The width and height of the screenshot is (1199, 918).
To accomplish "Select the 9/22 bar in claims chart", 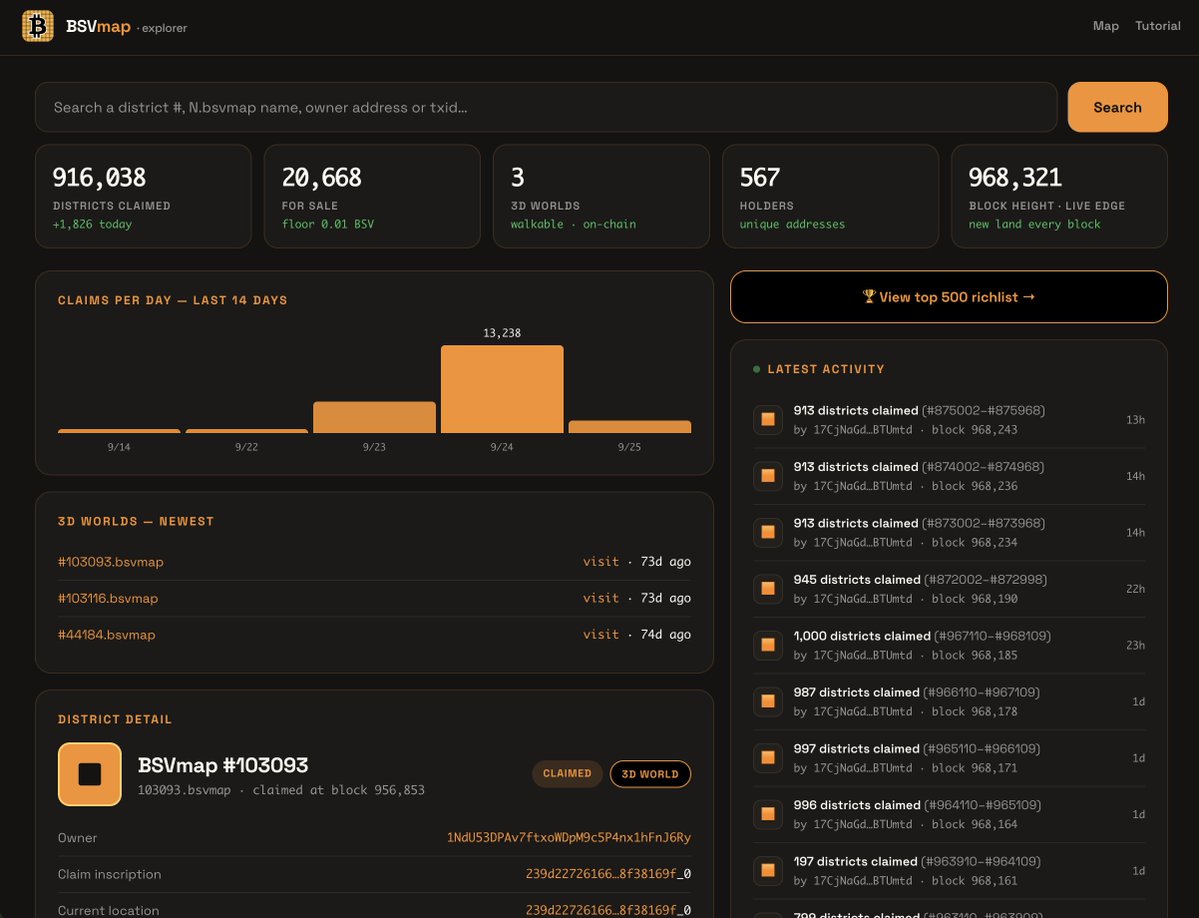I will pyautogui.click(x=246, y=431).
